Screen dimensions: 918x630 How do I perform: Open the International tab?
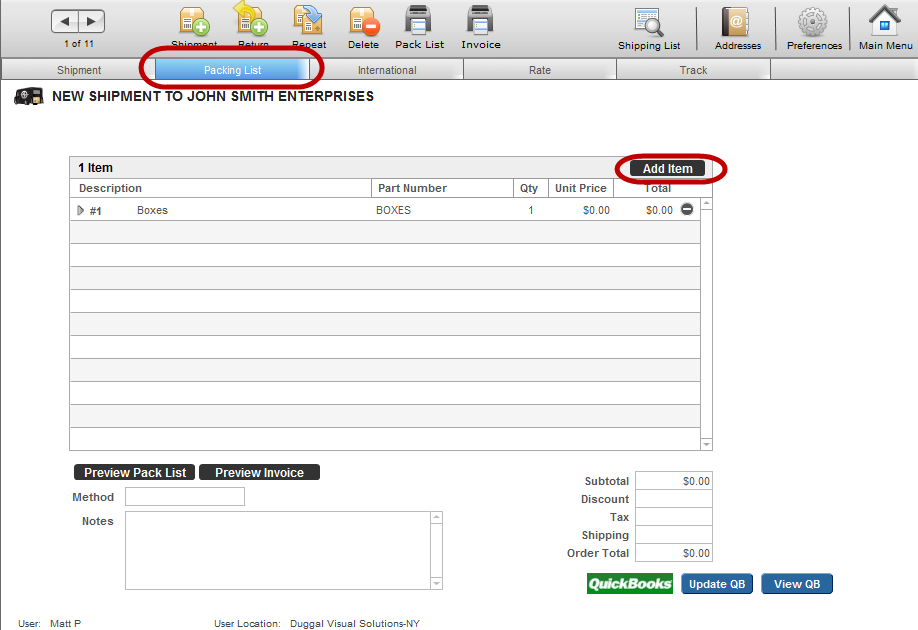click(x=387, y=70)
